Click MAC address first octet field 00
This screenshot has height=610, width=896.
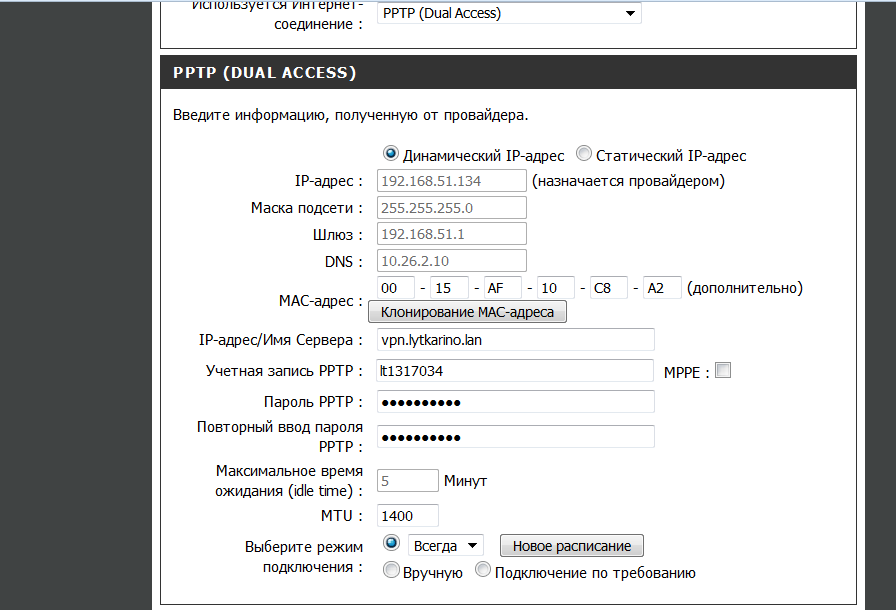coord(396,288)
